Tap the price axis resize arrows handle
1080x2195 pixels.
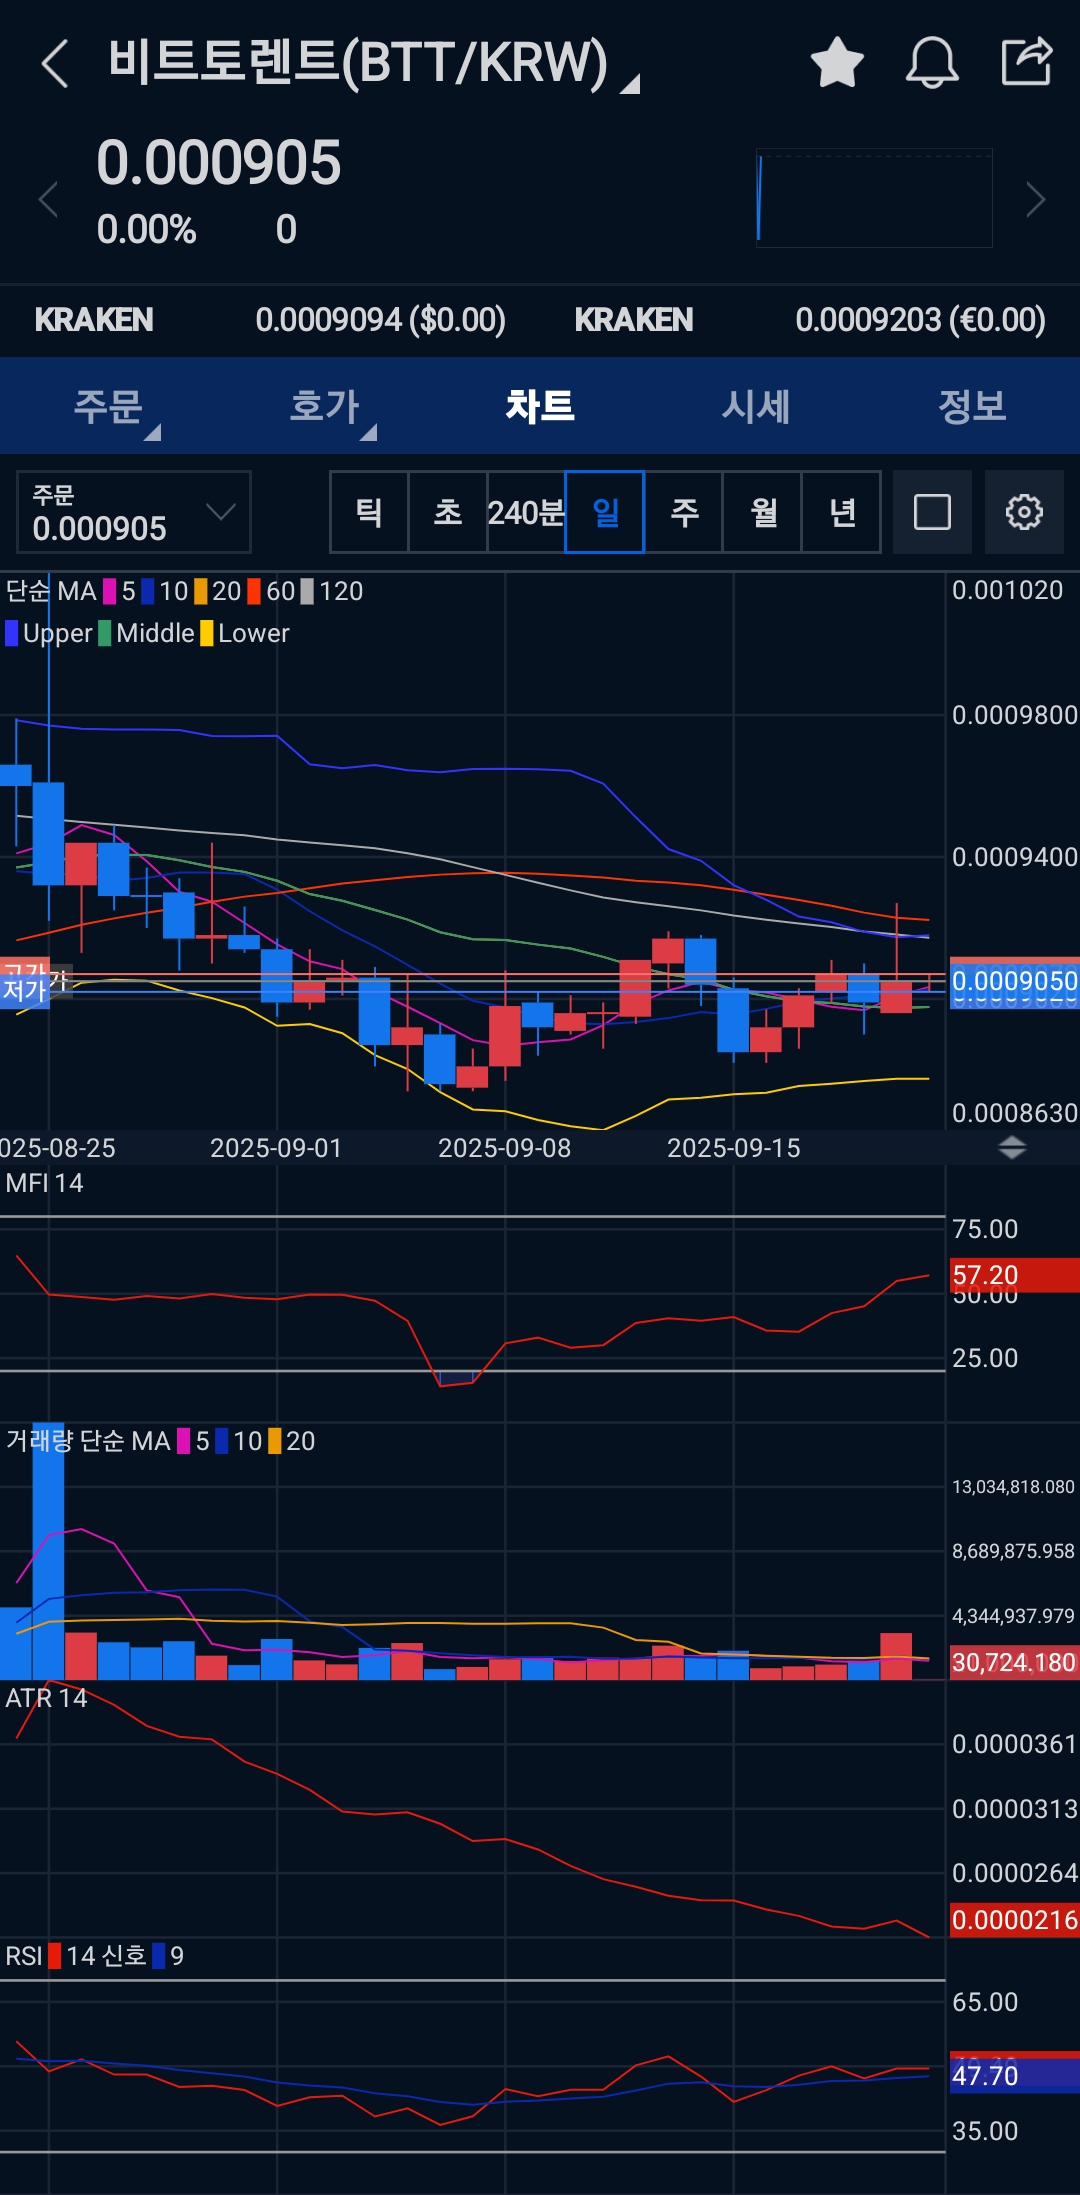point(1012,1148)
